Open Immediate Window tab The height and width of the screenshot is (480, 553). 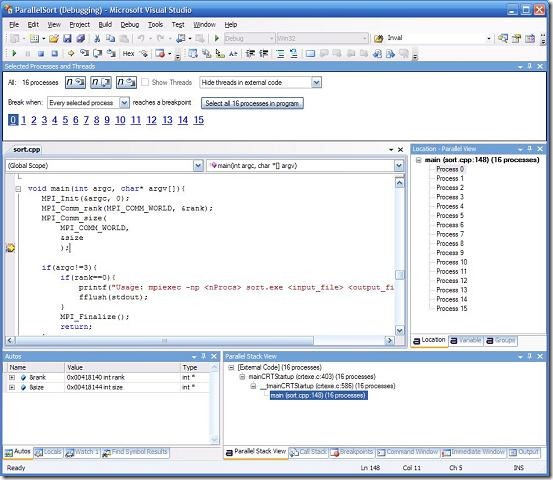[474, 452]
